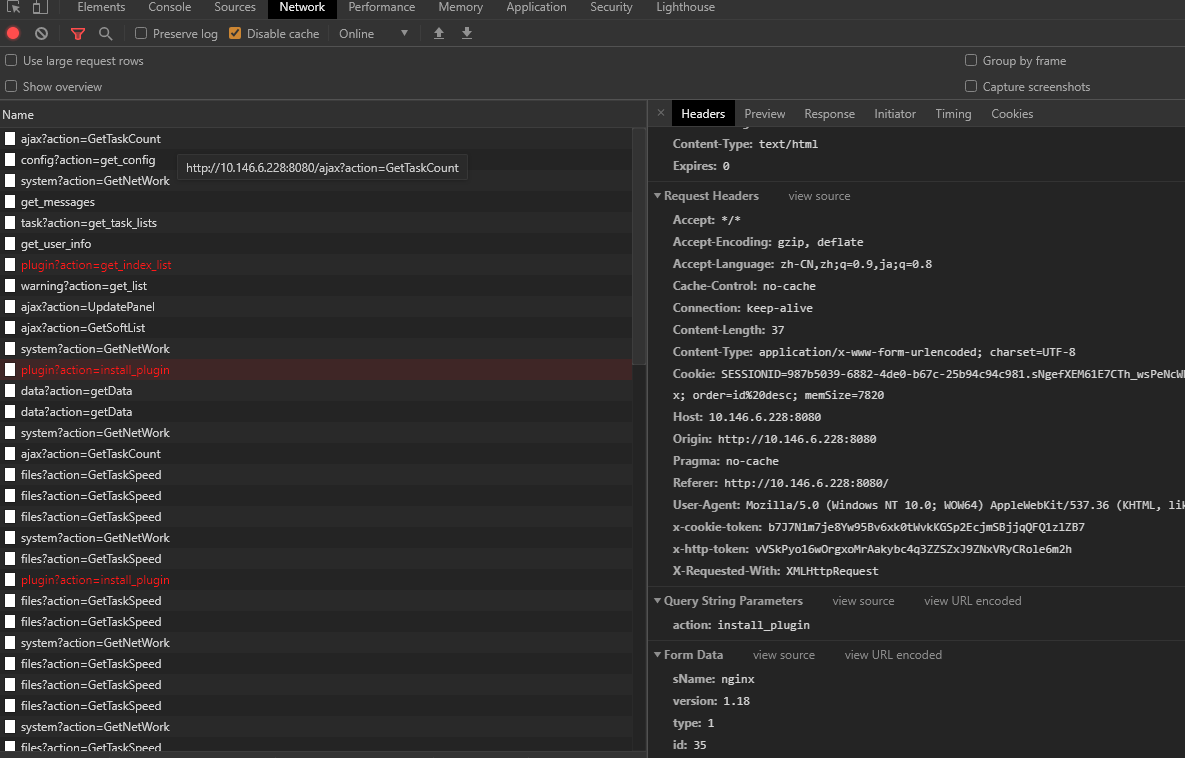Click view URL encoded for Query String

coord(973,601)
